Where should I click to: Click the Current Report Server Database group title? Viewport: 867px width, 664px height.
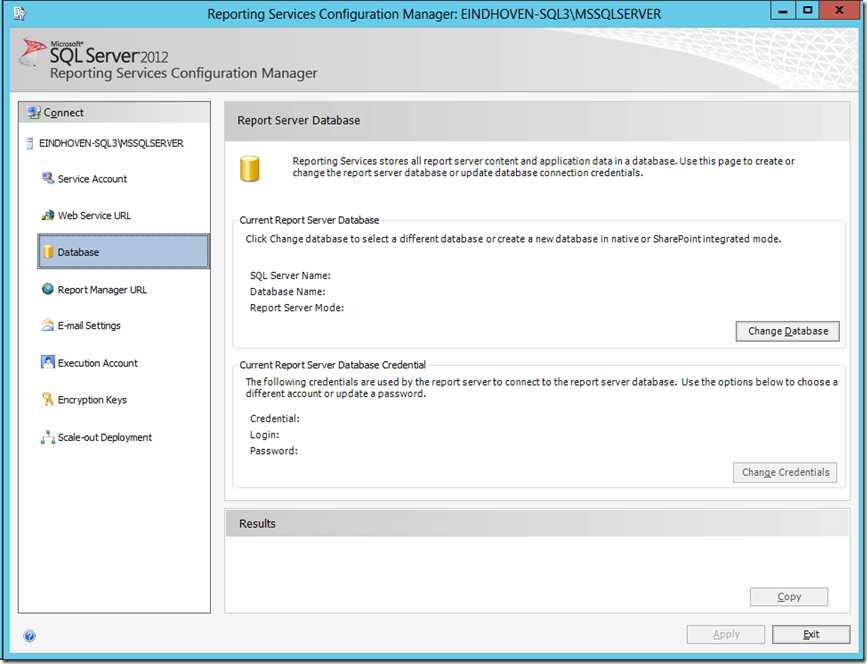tap(309, 220)
